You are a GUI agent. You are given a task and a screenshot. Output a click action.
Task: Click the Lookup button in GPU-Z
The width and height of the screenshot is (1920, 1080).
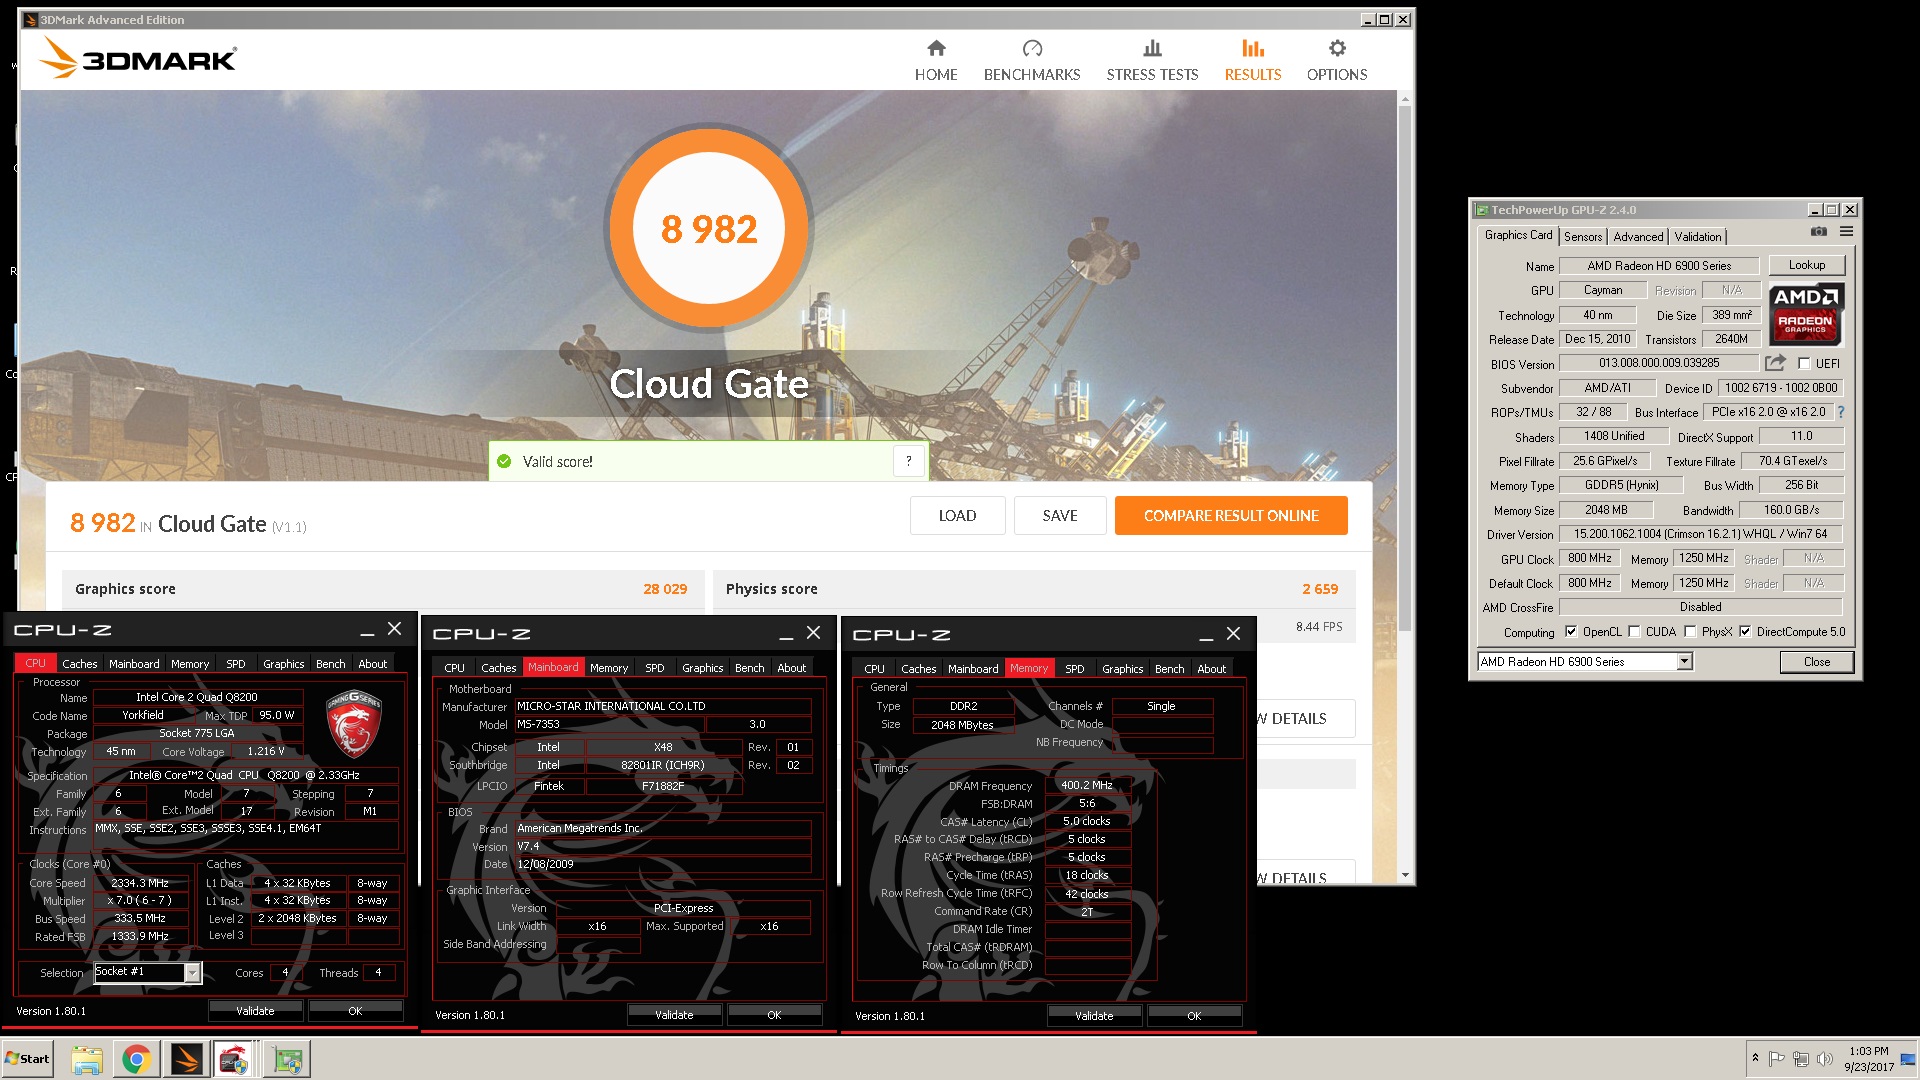pos(1807,265)
